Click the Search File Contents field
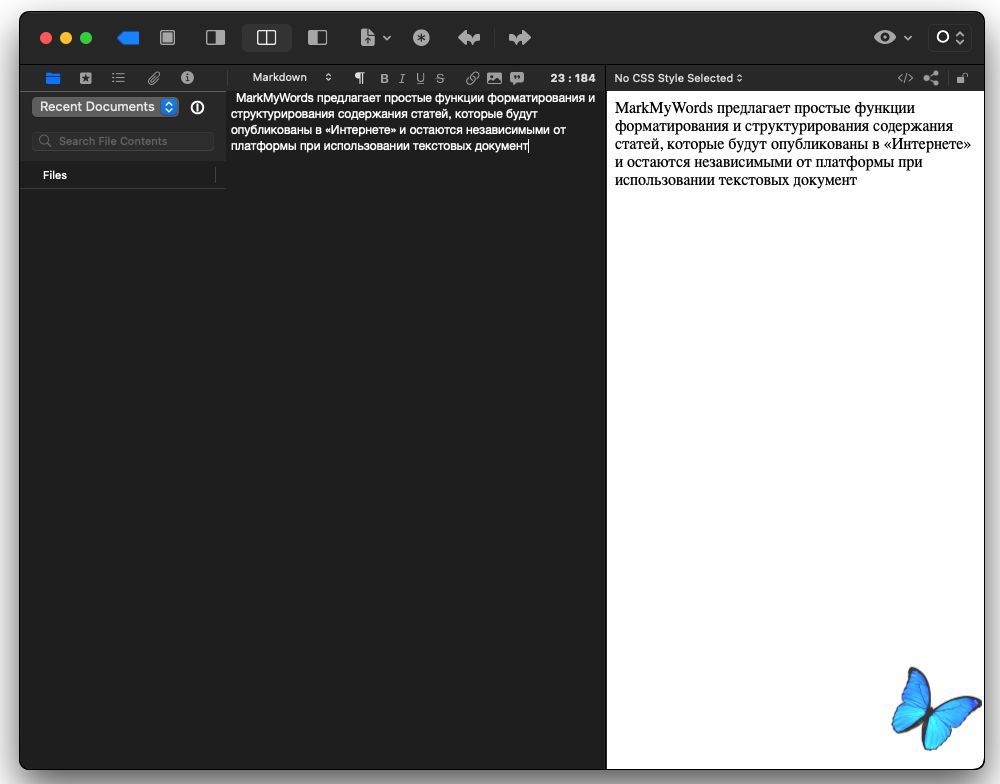The image size is (1000, 784). coord(123,141)
